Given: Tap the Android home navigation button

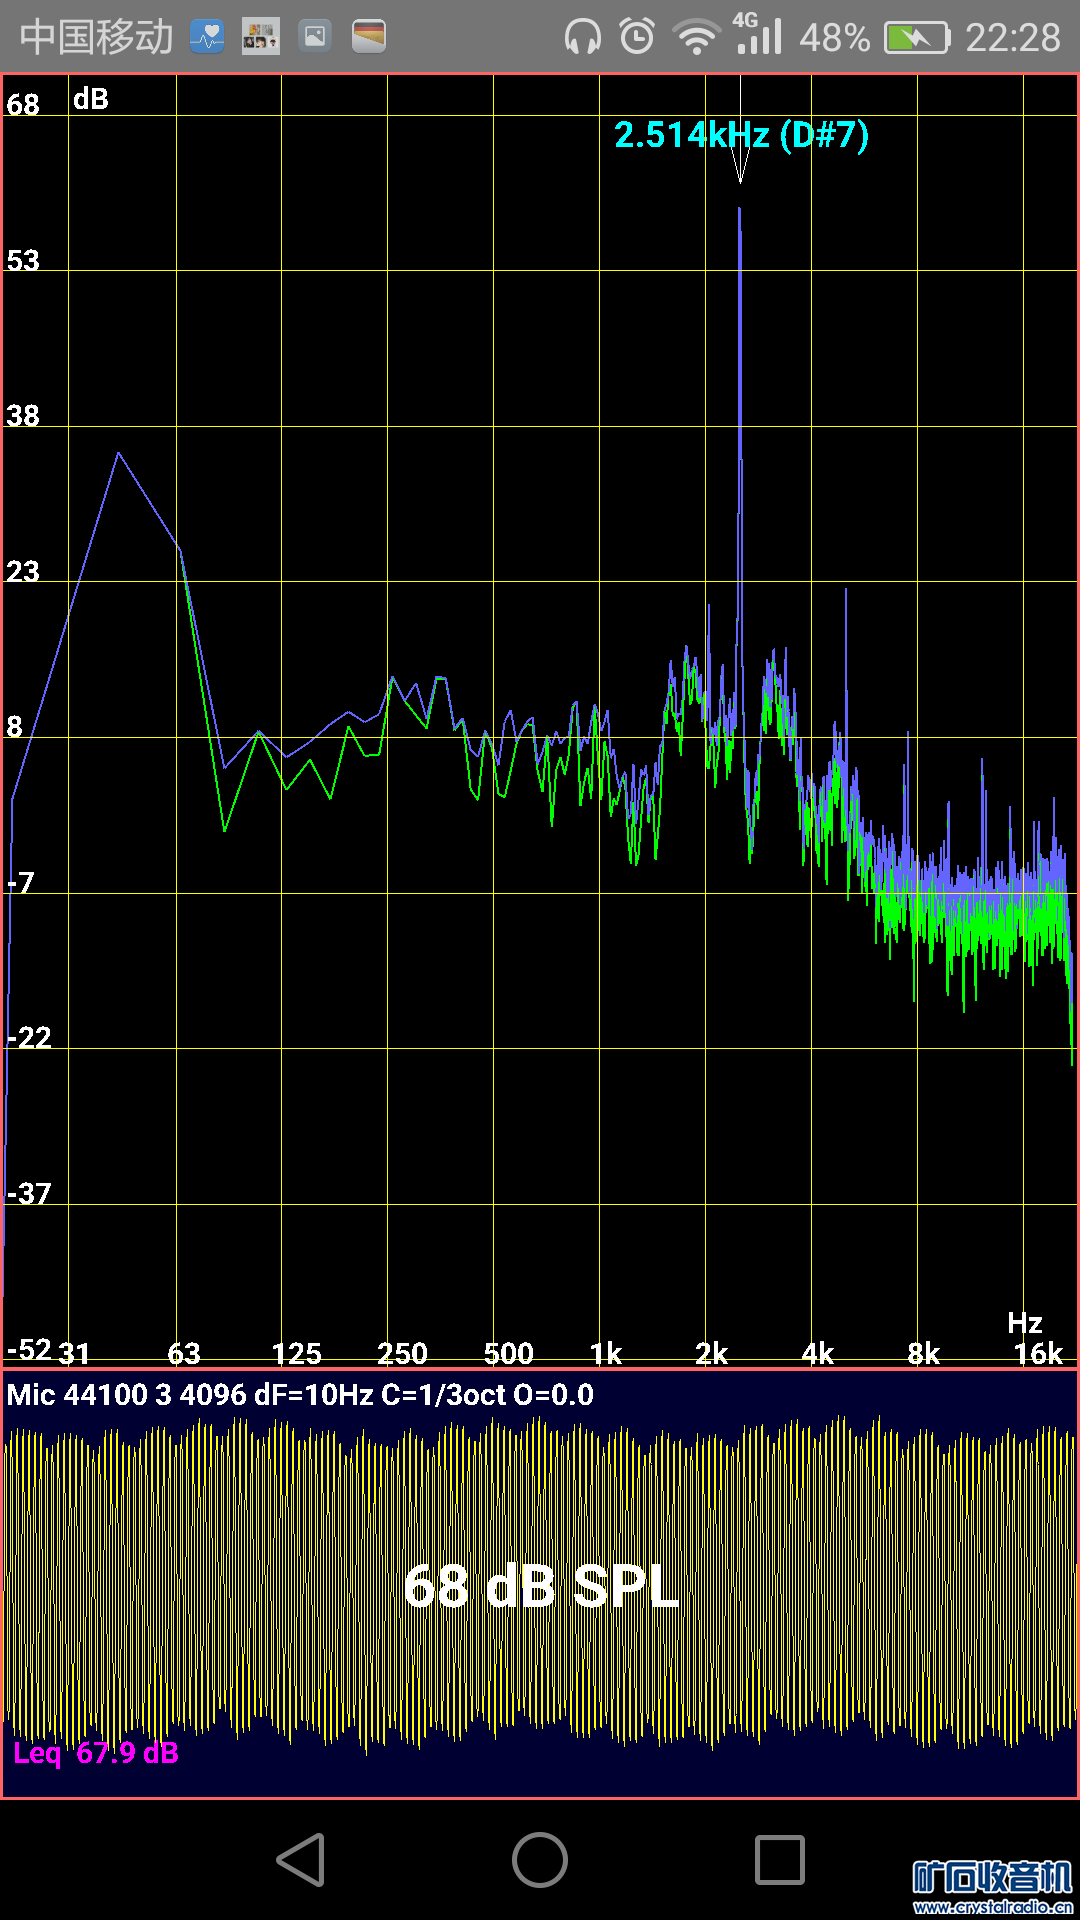Looking at the screenshot, I should click(540, 1860).
